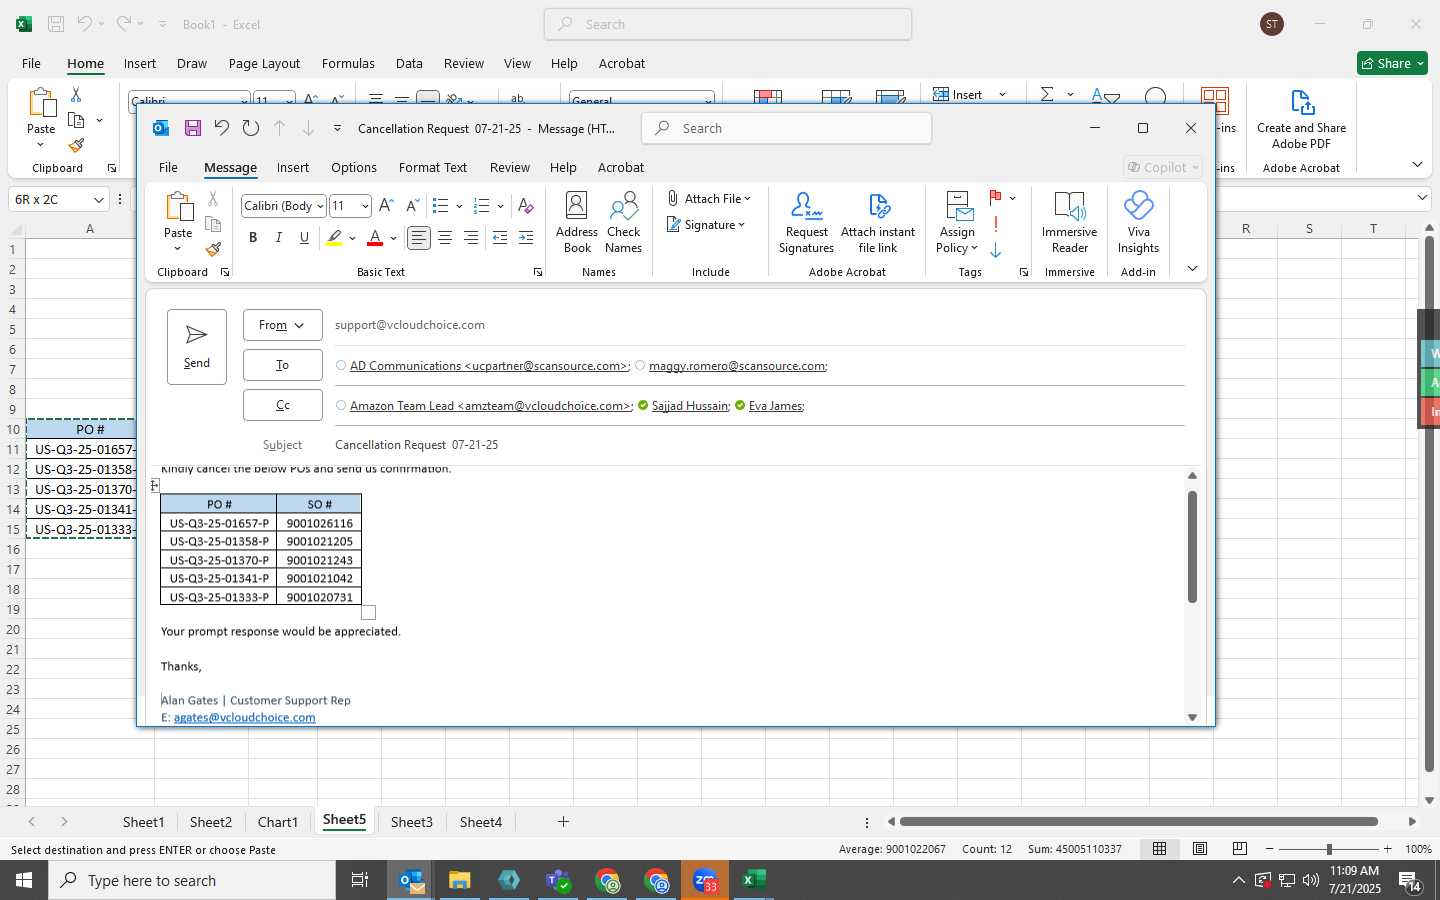Image resolution: width=1440 pixels, height=900 pixels.
Task: Open Outlook from the Windows taskbar
Action: pos(412,880)
